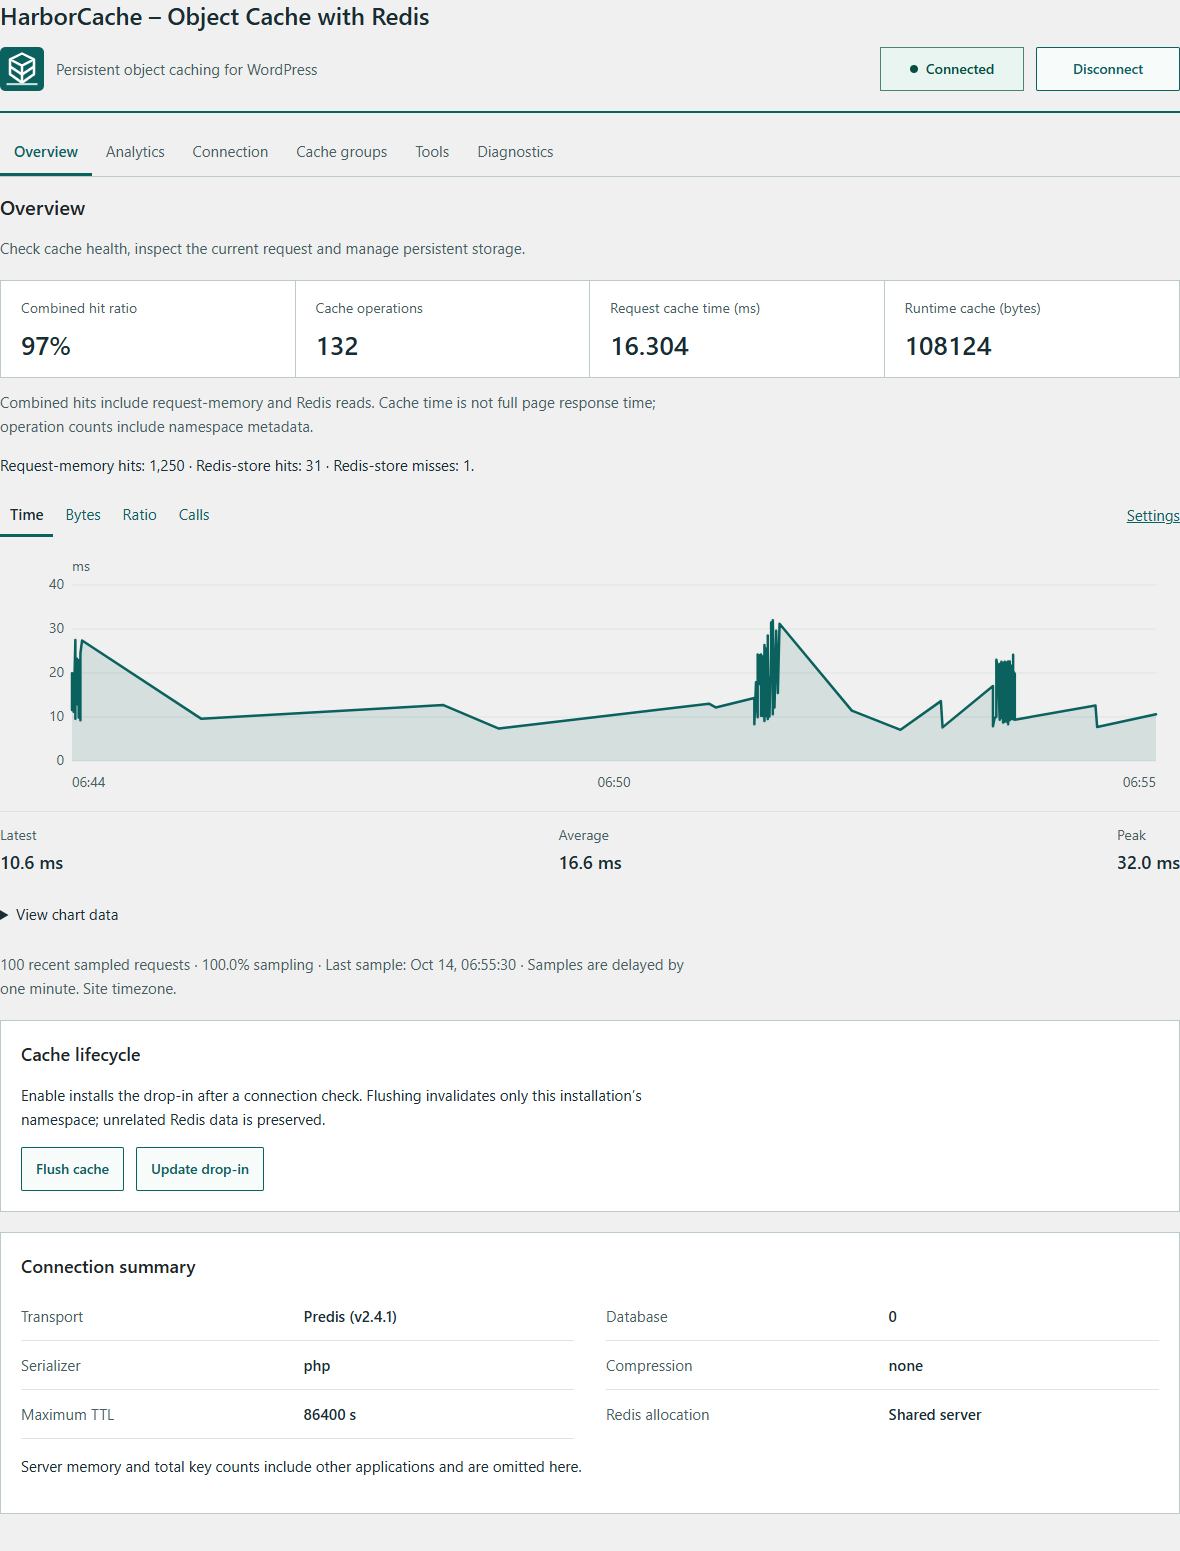Click the Shared server allocation value
The height and width of the screenshot is (1551, 1180).
(935, 1415)
